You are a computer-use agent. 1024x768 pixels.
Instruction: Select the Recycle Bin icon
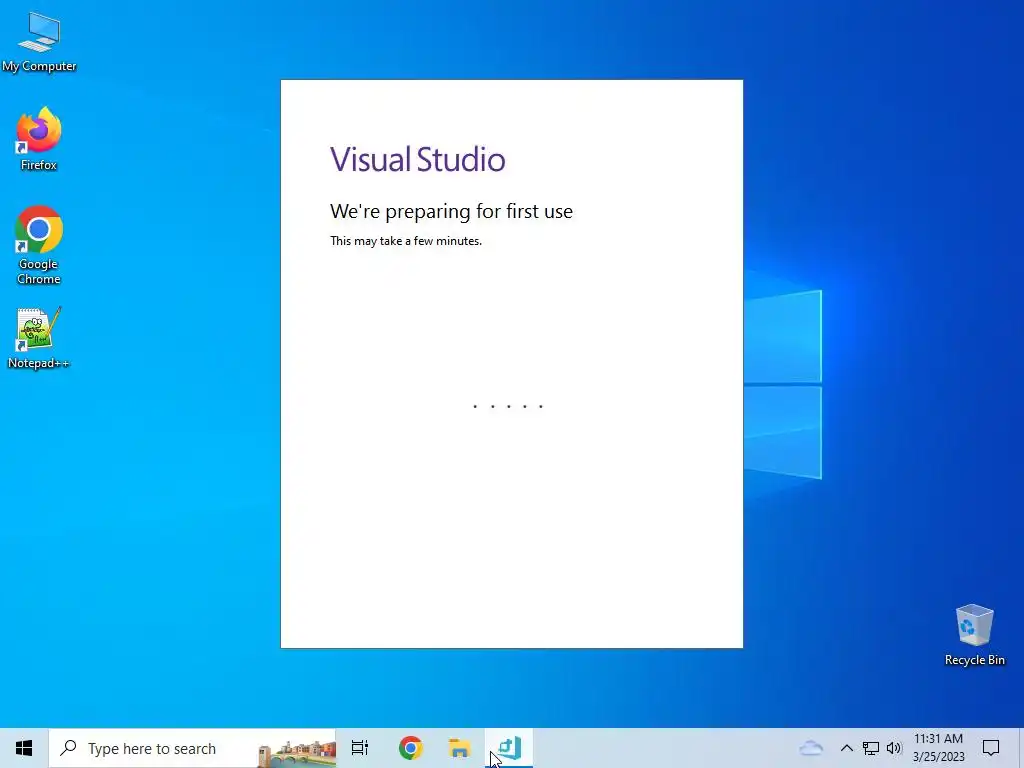tap(974, 635)
